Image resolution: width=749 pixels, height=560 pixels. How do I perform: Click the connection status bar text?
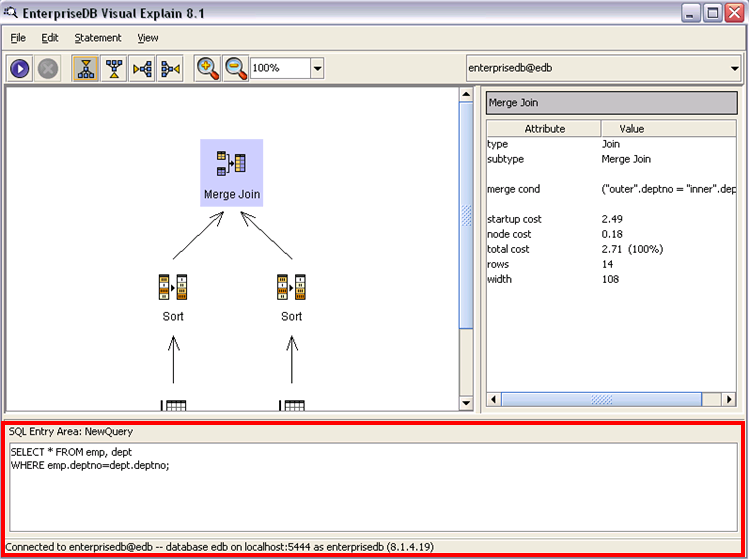click(x=219, y=547)
